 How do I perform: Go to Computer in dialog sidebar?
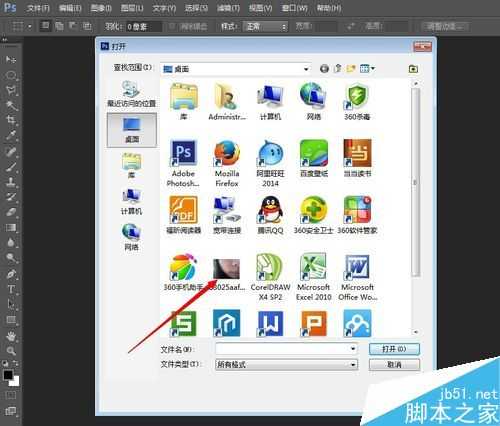pyautogui.click(x=131, y=202)
